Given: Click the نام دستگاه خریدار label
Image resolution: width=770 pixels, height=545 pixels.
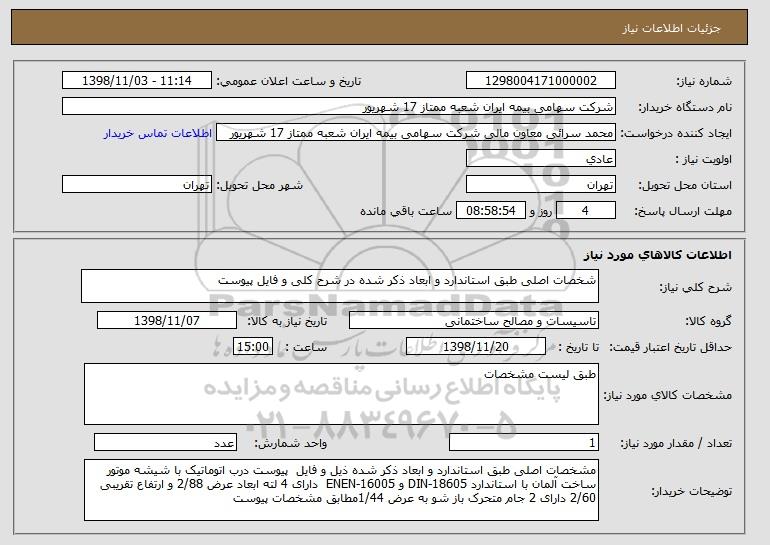Looking at the screenshot, I should (685, 108).
